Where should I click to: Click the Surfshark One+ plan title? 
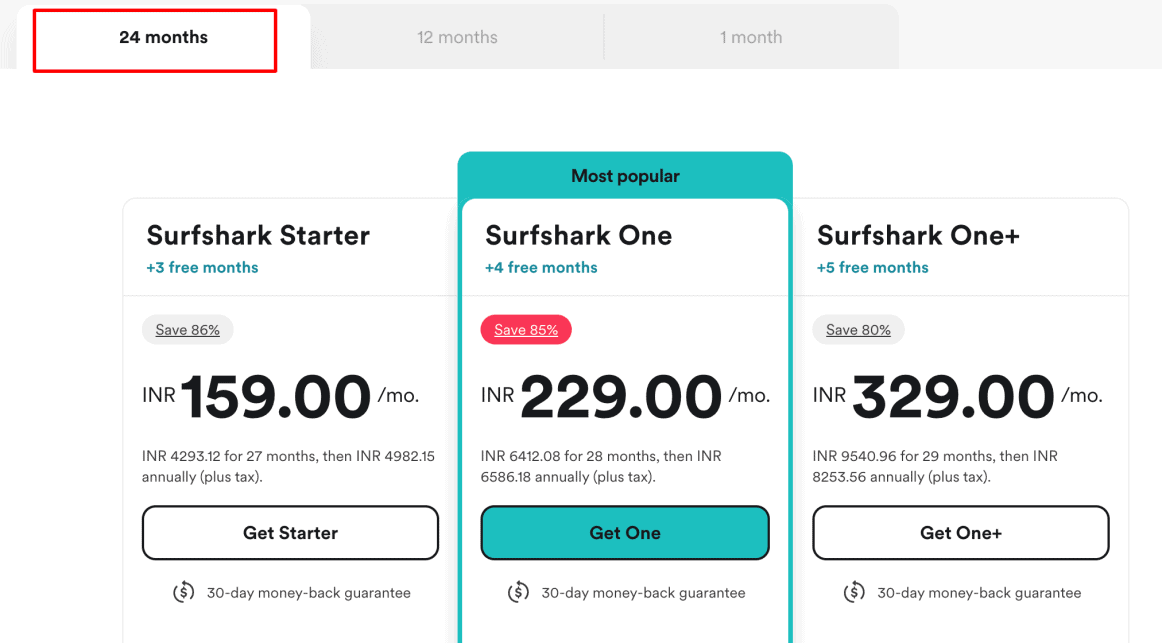point(918,236)
